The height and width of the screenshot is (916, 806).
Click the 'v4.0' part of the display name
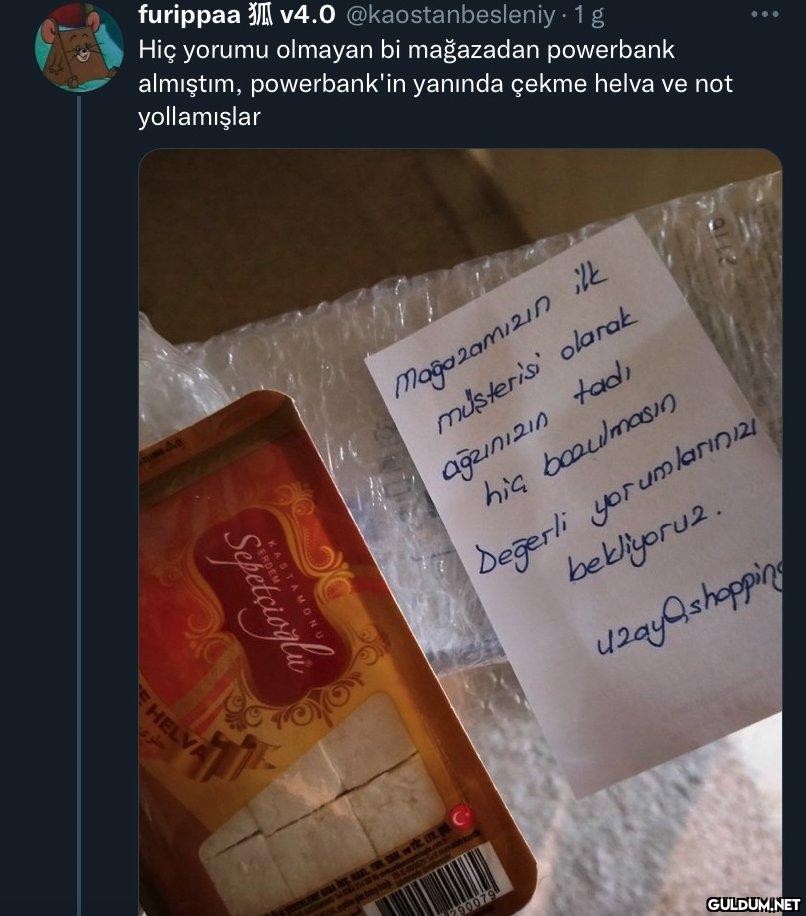coord(308,15)
